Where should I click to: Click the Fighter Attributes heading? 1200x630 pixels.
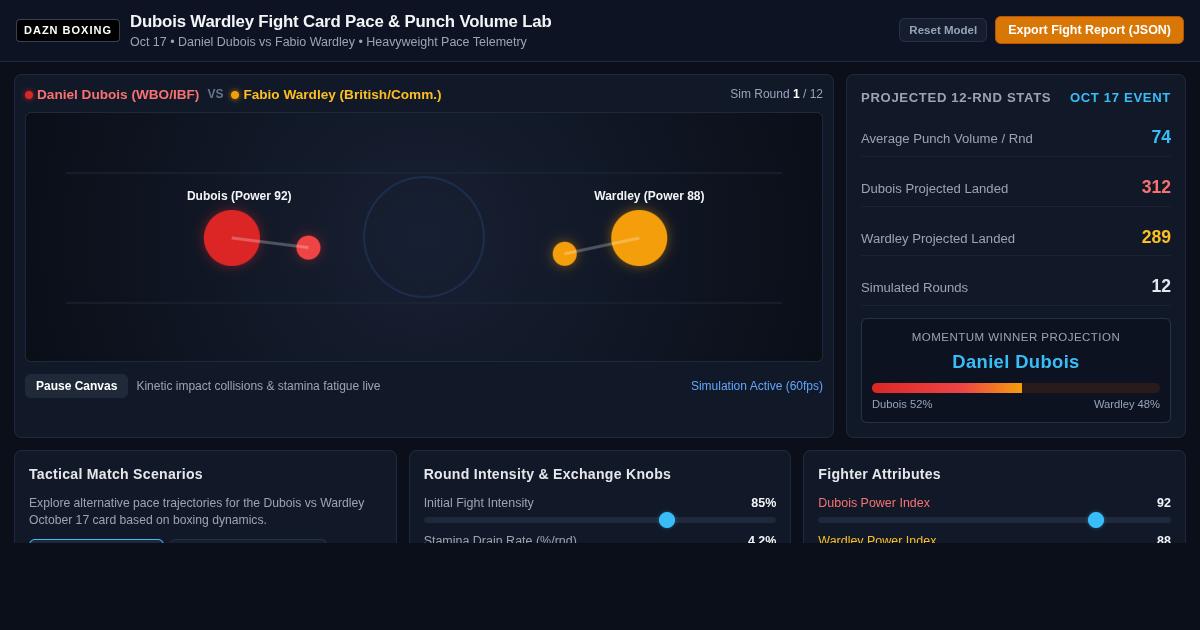pos(879,474)
